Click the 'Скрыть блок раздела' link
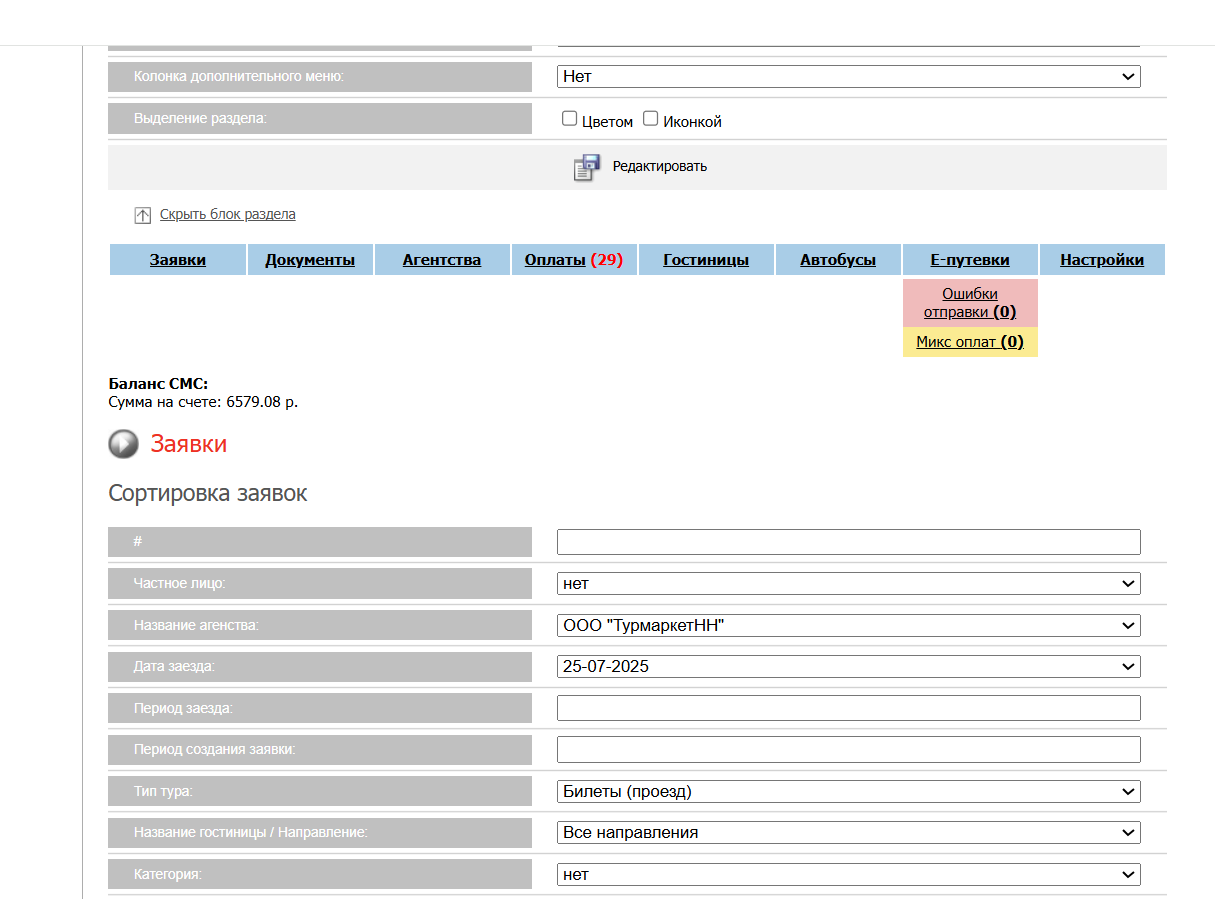The image size is (1215, 899). [228, 215]
